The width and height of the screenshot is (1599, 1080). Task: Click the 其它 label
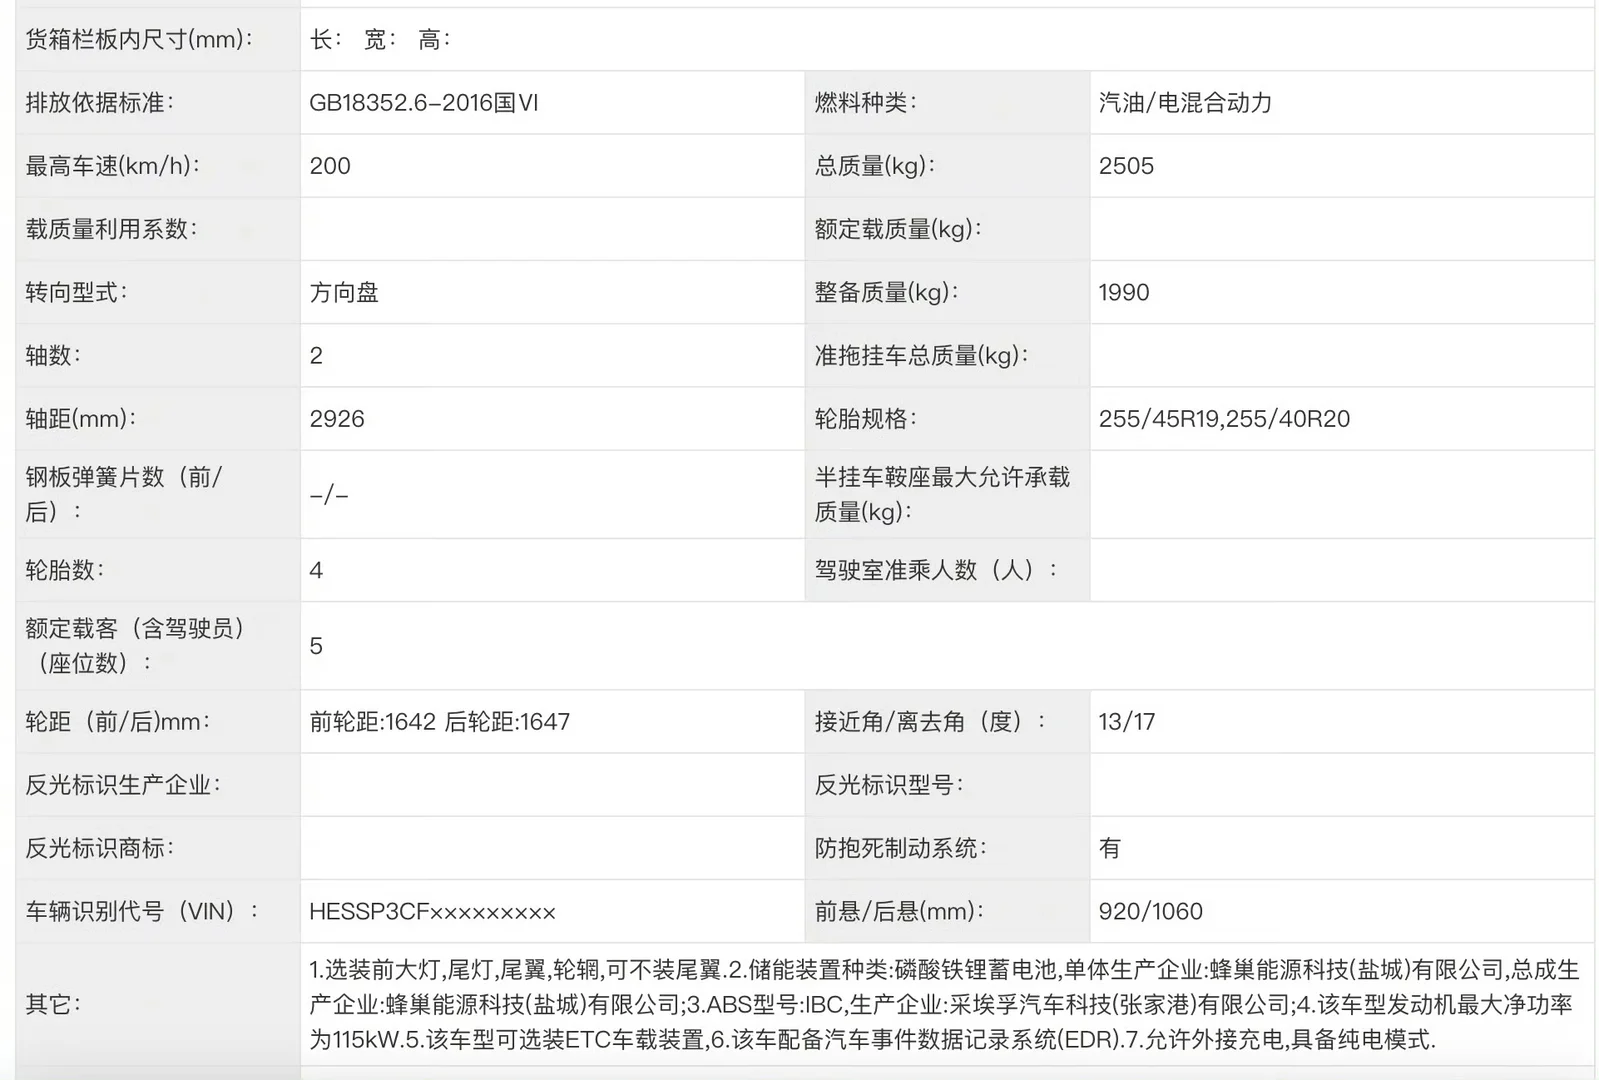pyautogui.click(x=53, y=1004)
